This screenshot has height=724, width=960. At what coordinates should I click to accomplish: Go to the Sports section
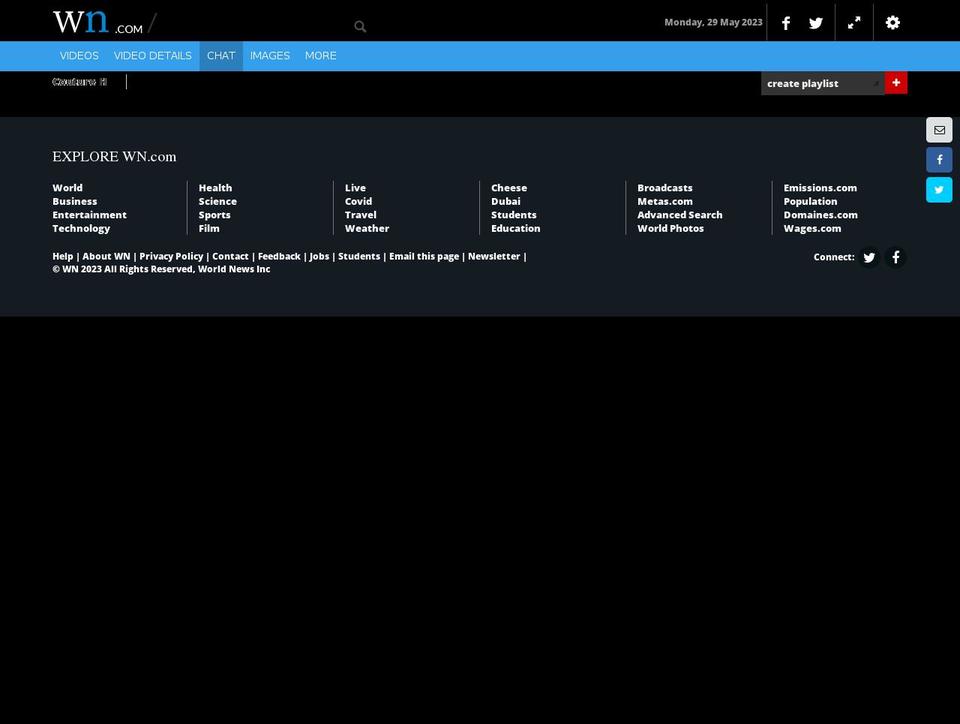(214, 215)
